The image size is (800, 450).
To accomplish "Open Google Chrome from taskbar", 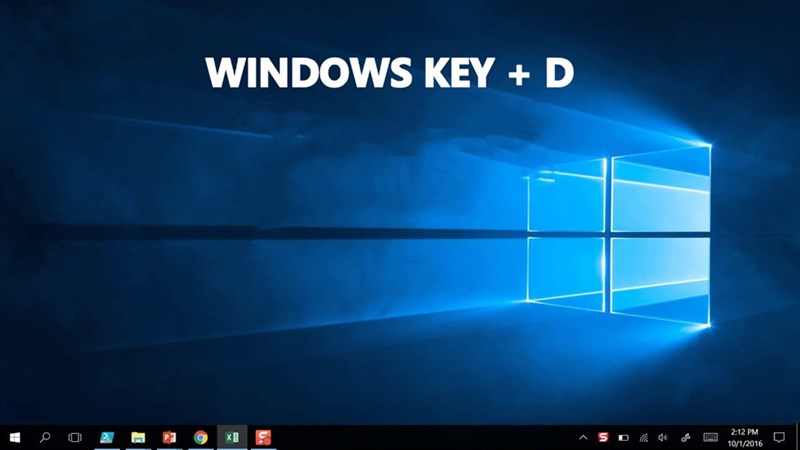I will pyautogui.click(x=201, y=437).
